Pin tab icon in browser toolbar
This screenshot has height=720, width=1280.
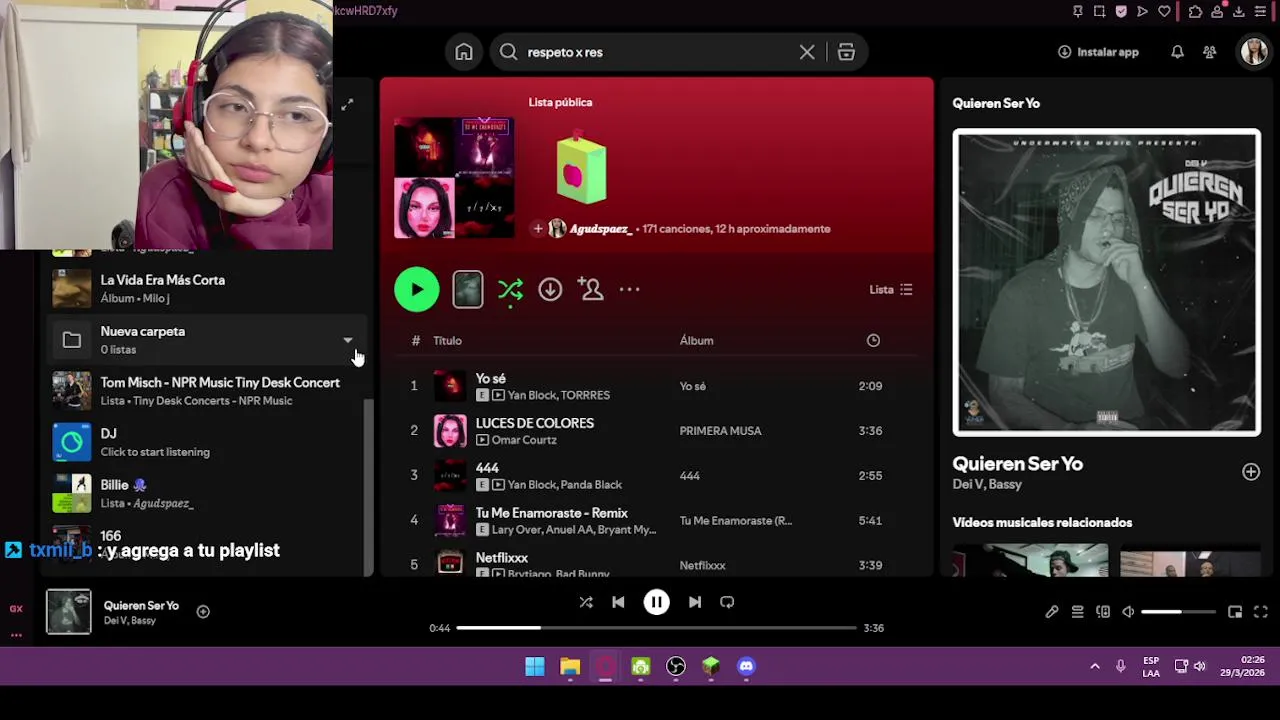[x=1078, y=12]
